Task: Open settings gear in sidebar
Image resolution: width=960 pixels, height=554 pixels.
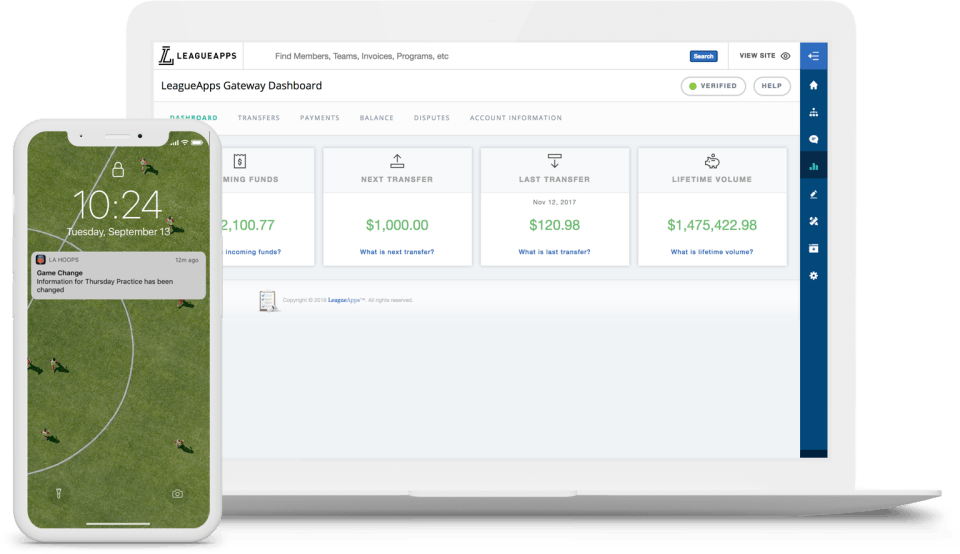Action: [814, 275]
